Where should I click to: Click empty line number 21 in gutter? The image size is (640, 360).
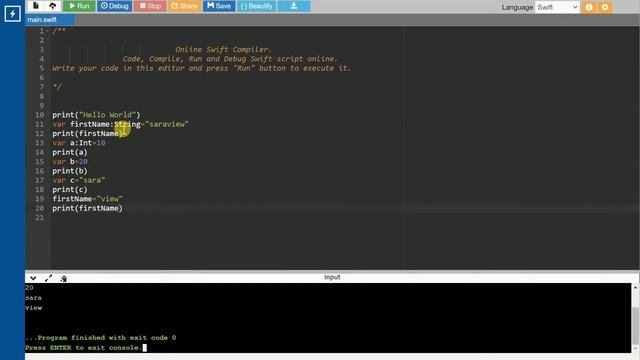tap(39, 218)
